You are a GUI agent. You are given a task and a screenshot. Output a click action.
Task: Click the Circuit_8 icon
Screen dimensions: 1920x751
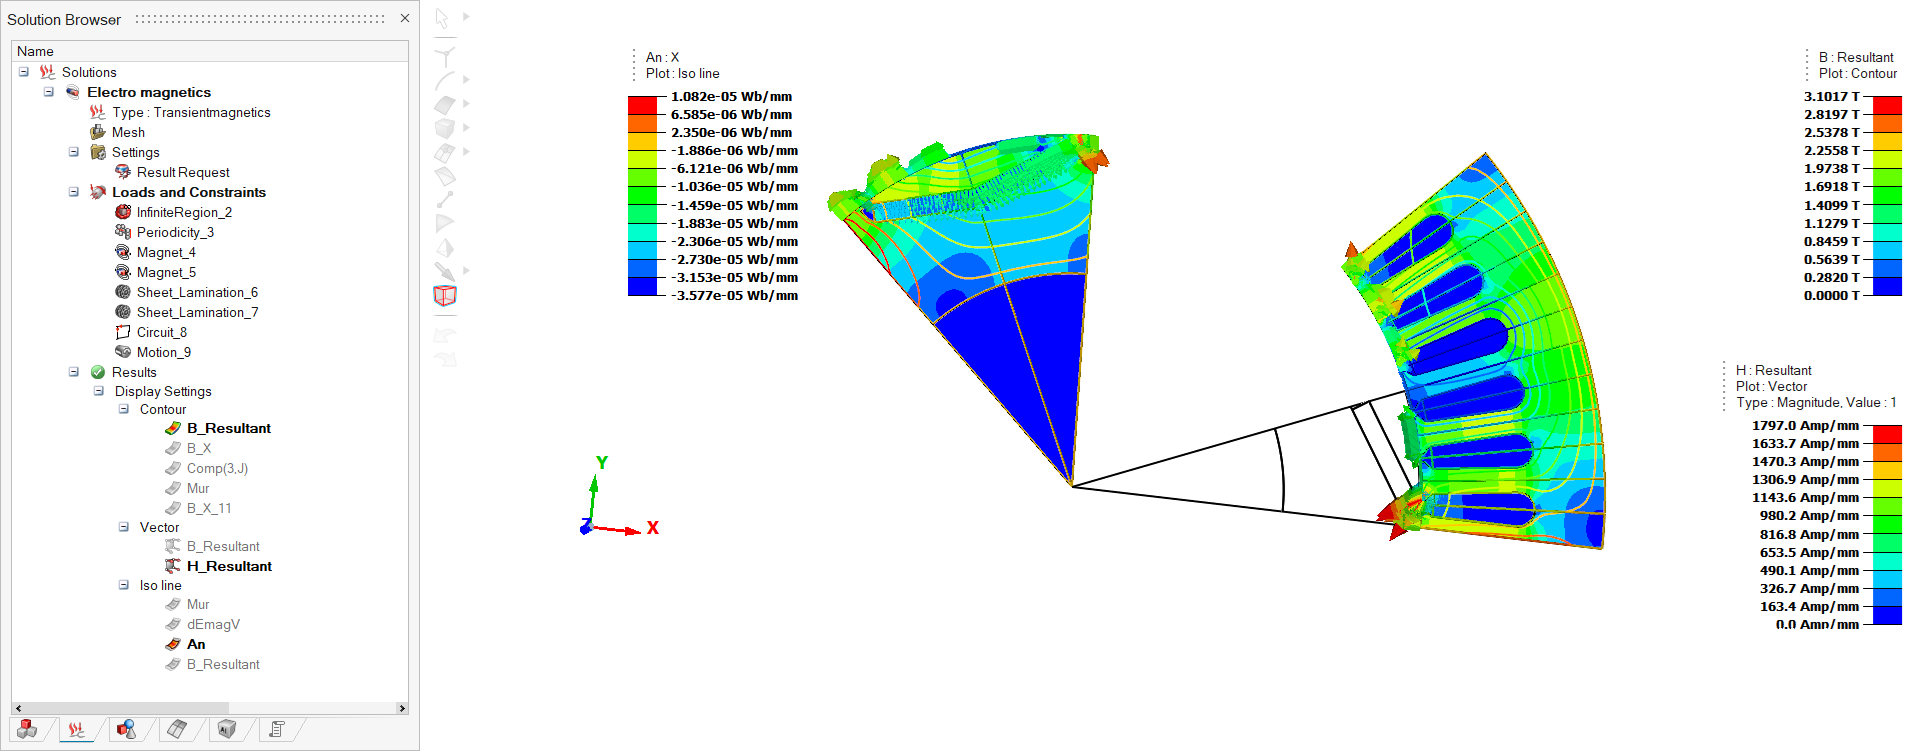(x=123, y=332)
